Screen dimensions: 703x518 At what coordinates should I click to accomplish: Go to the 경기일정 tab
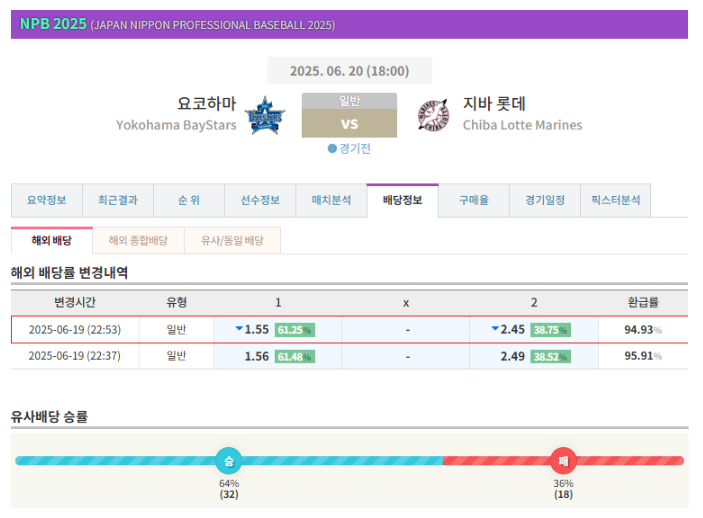tap(545, 200)
